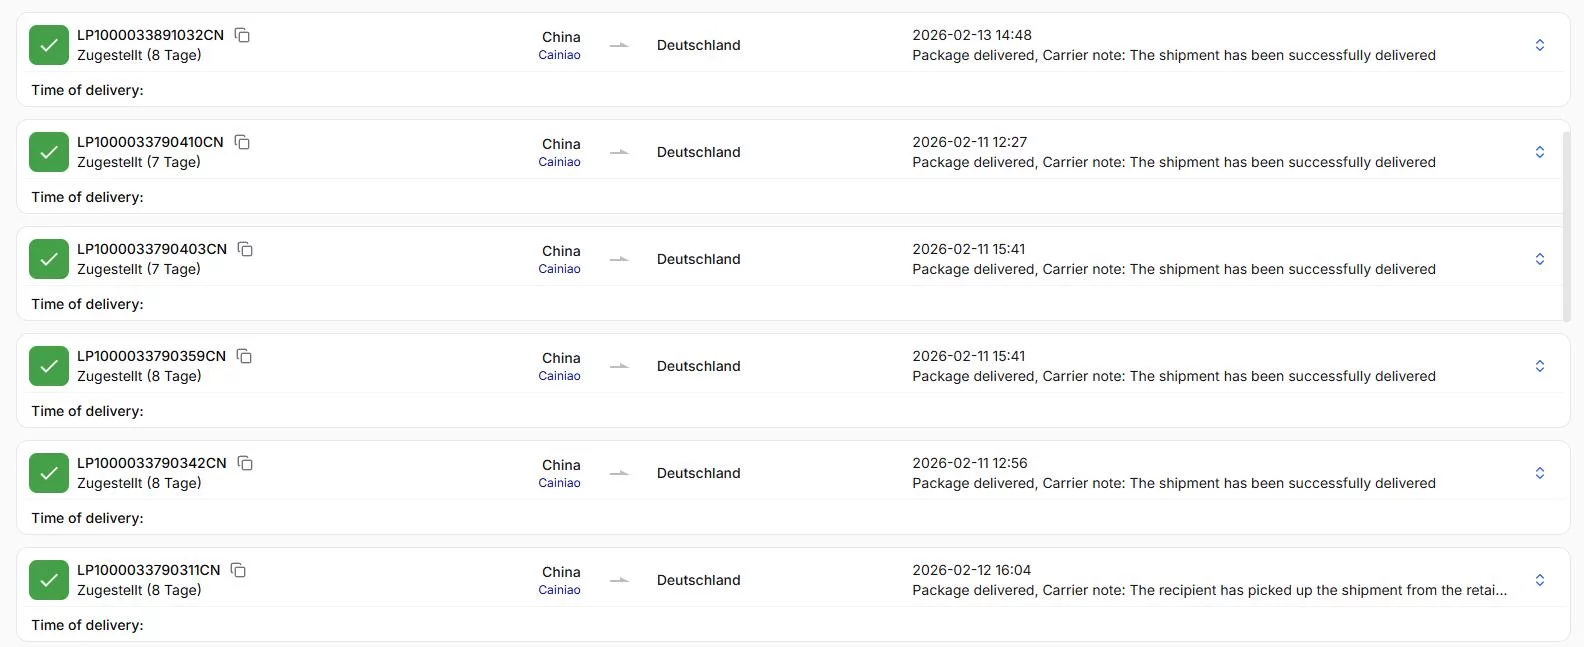1584x647 pixels.
Task: Copy tracking number LP1000033891032CN
Action: [x=242, y=35]
